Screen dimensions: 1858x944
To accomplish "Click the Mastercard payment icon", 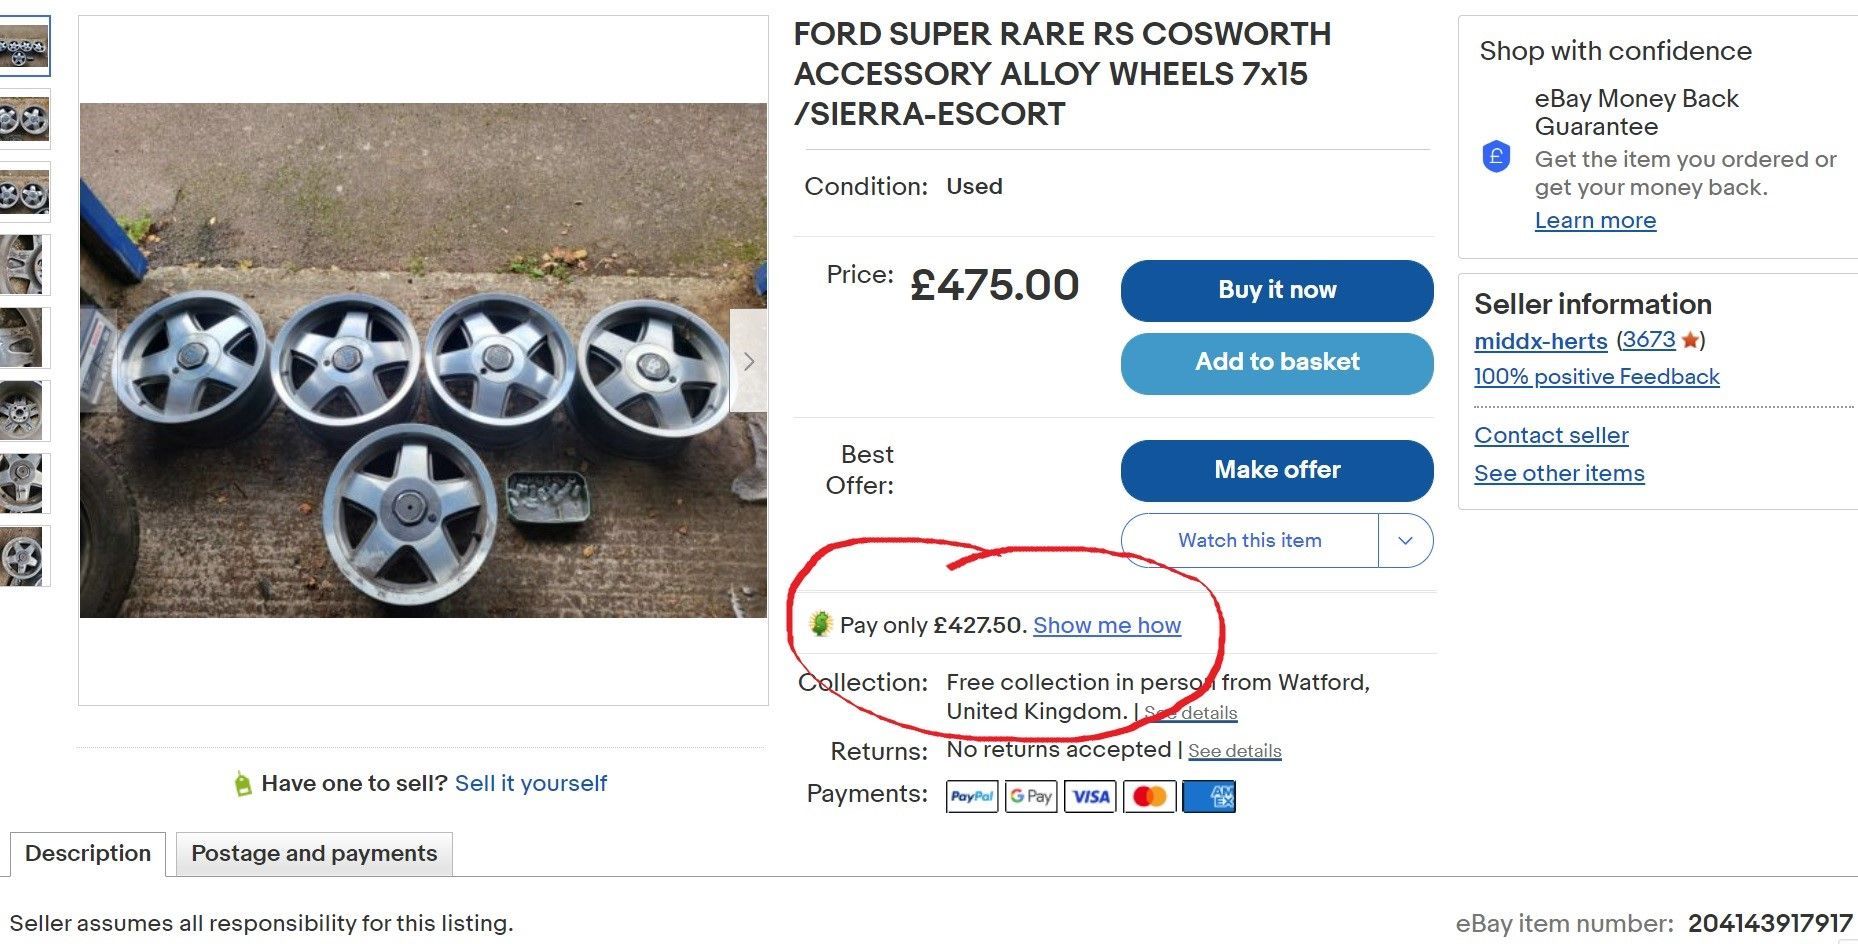I will click(1149, 796).
